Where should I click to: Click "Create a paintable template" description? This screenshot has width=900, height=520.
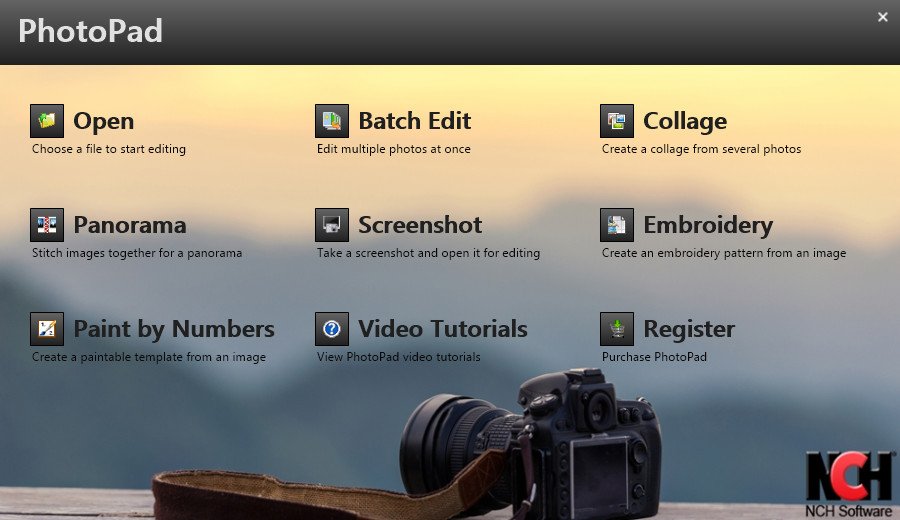click(x=149, y=357)
